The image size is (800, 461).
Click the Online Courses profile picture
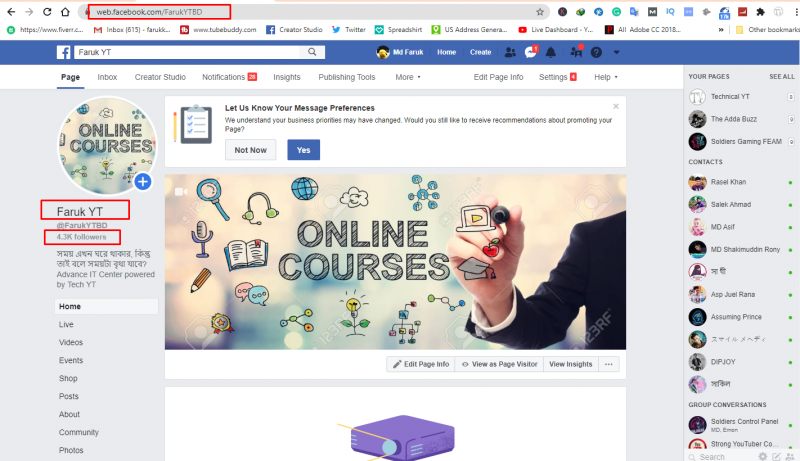(107, 146)
